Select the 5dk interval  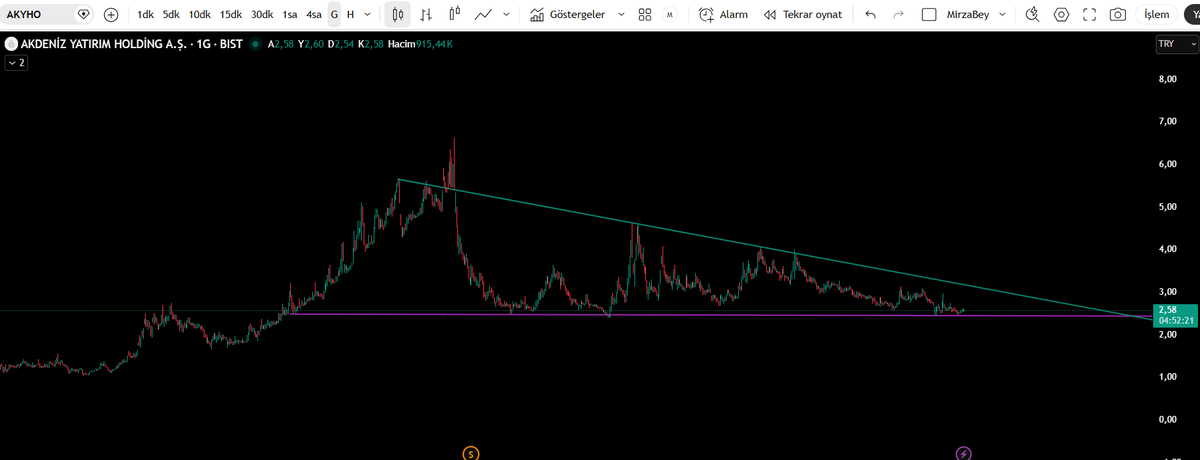point(172,15)
